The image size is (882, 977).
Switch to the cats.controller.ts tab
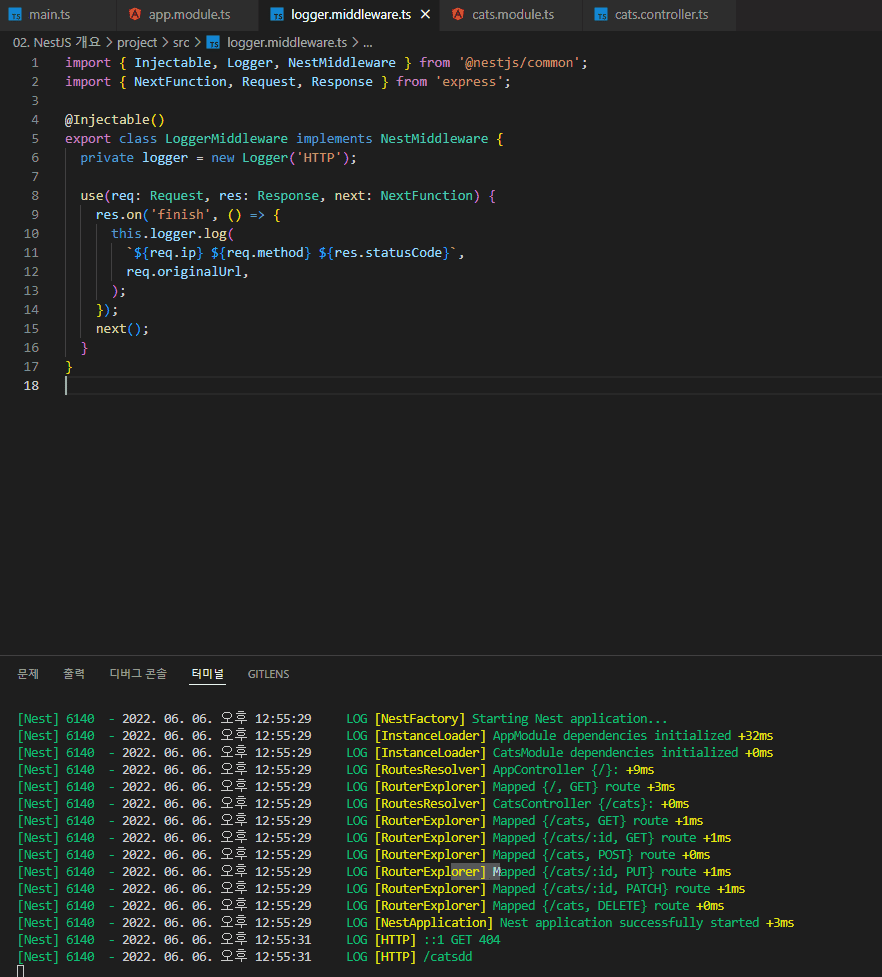click(x=661, y=15)
